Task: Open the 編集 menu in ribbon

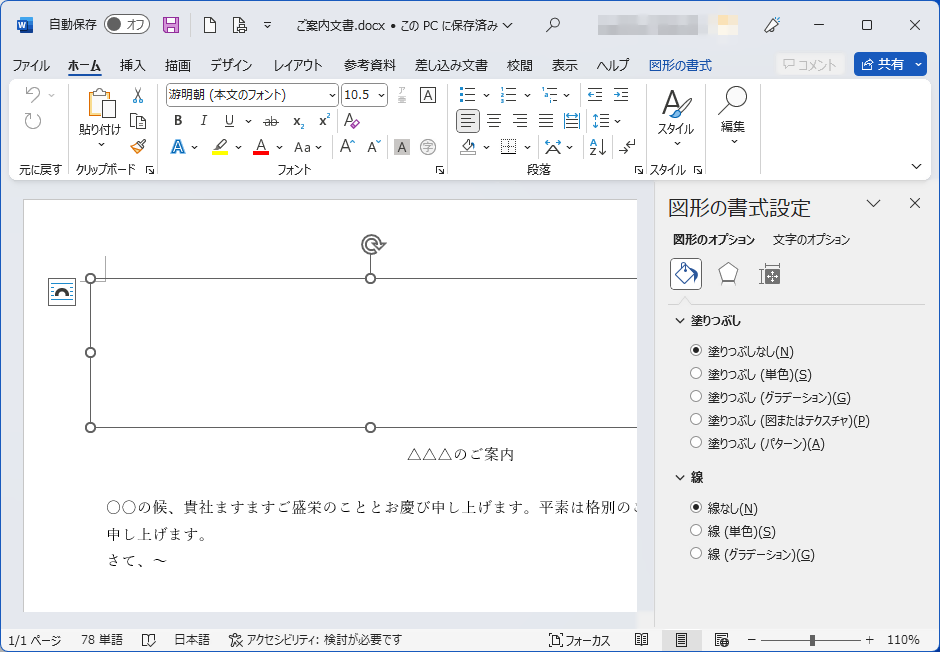Action: coord(731,120)
